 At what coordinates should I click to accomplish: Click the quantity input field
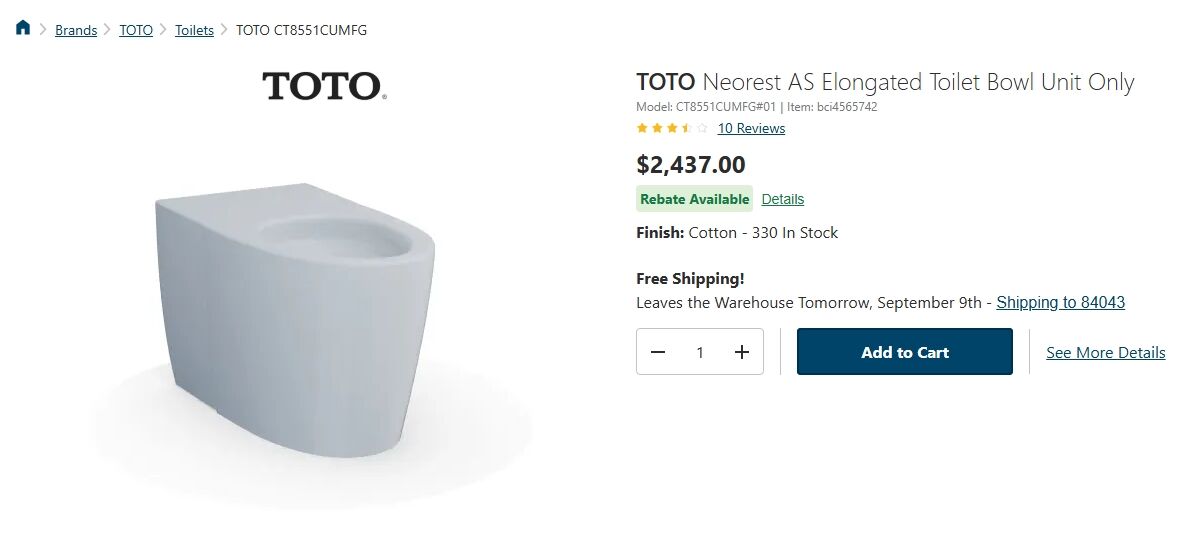tap(700, 352)
